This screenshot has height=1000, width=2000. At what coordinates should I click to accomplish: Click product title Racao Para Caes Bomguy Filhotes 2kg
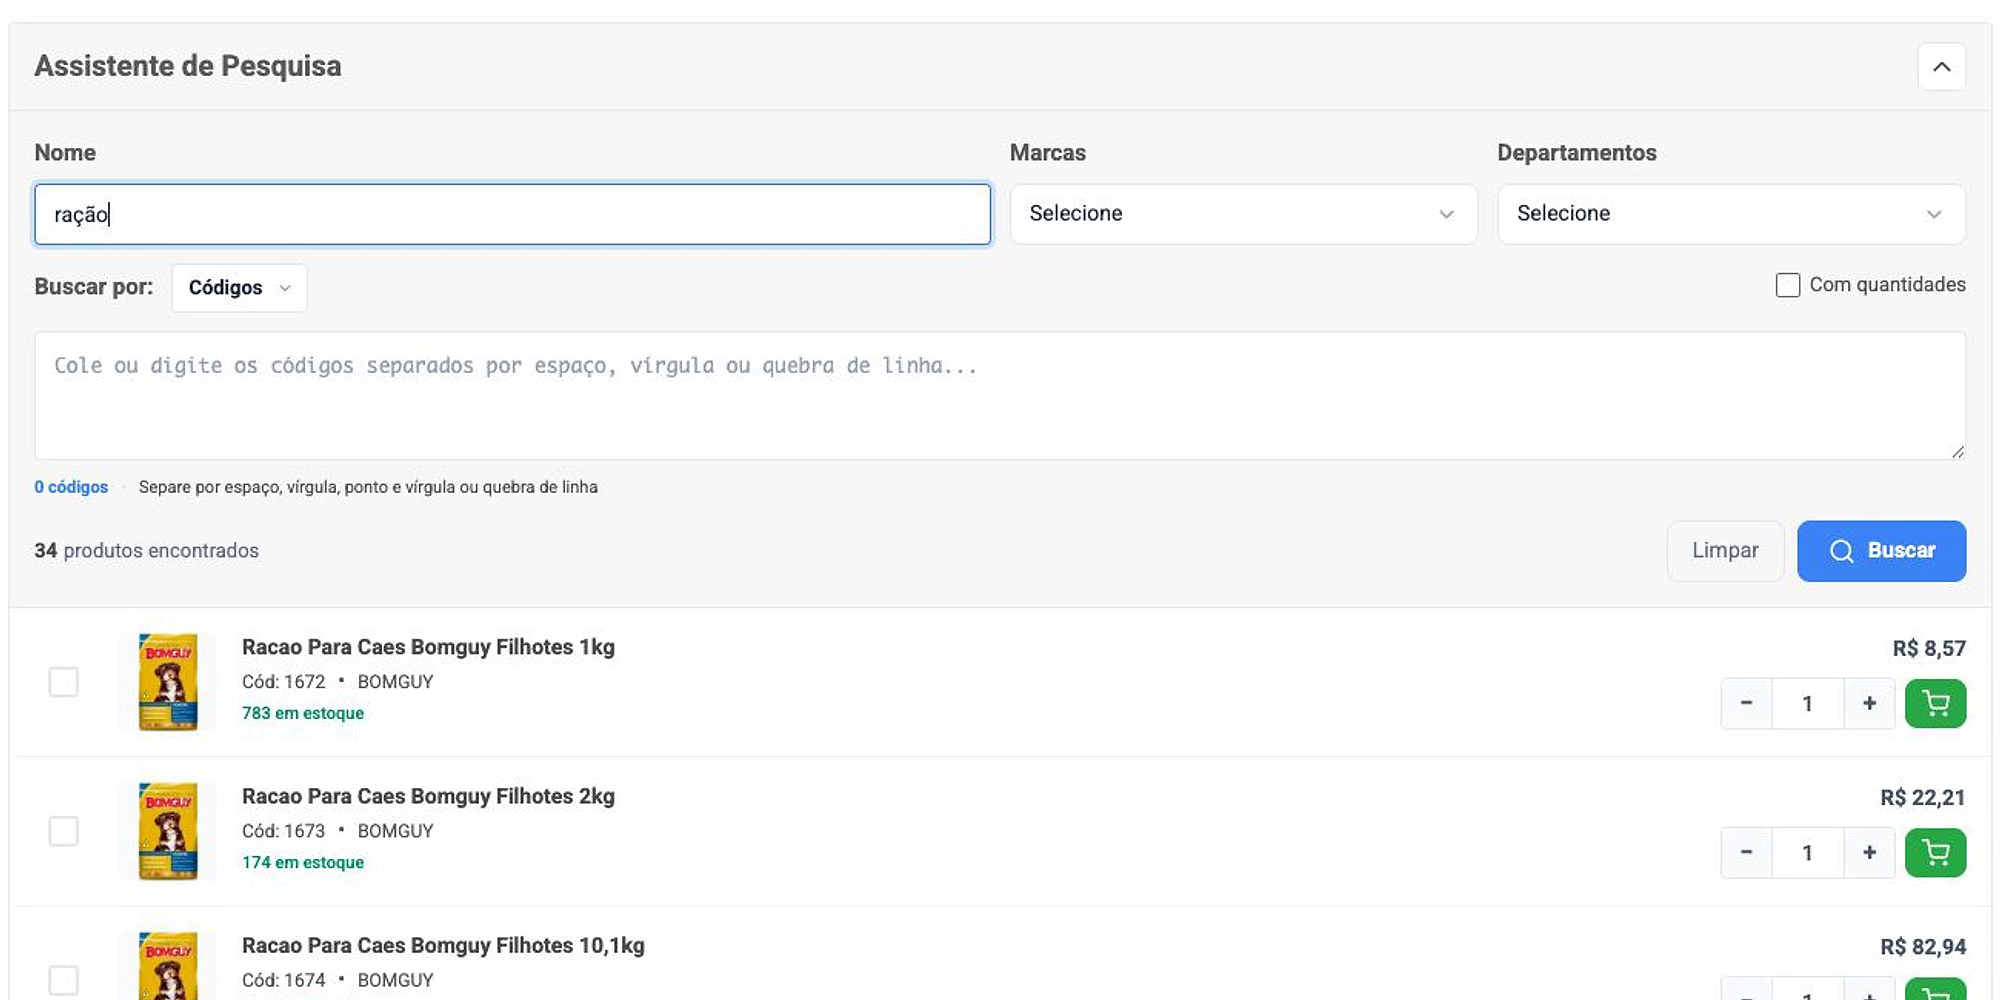coord(428,796)
